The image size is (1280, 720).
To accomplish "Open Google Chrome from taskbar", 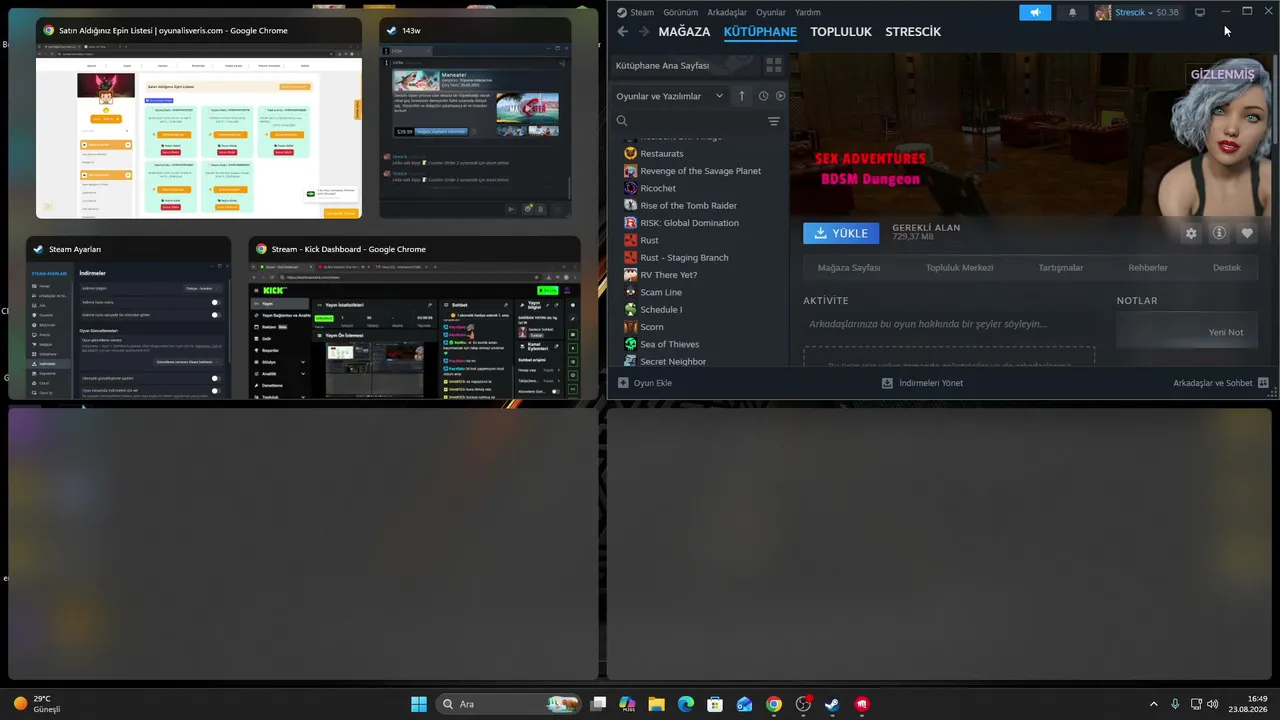I will pos(774,704).
